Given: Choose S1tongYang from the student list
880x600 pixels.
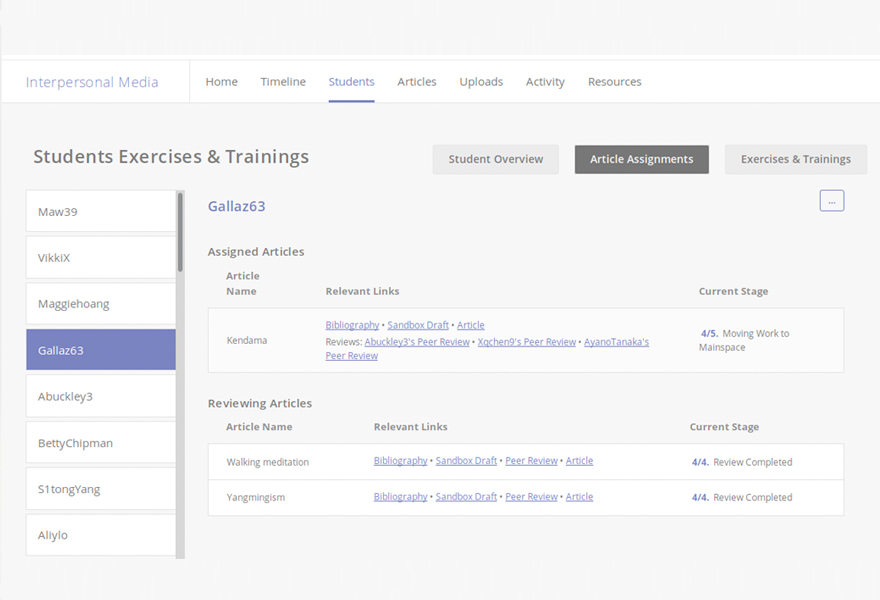Looking at the screenshot, I should pos(101,489).
